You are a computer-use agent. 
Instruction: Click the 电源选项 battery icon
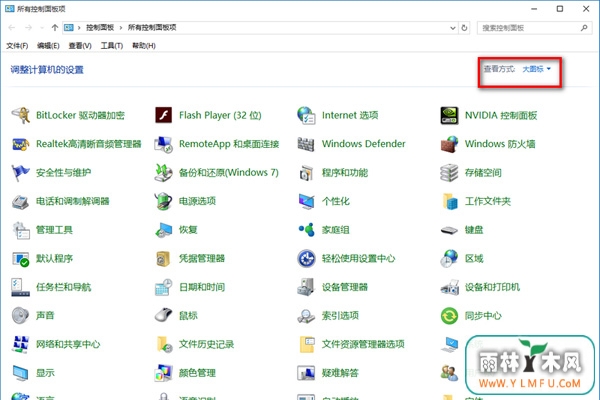click(163, 201)
